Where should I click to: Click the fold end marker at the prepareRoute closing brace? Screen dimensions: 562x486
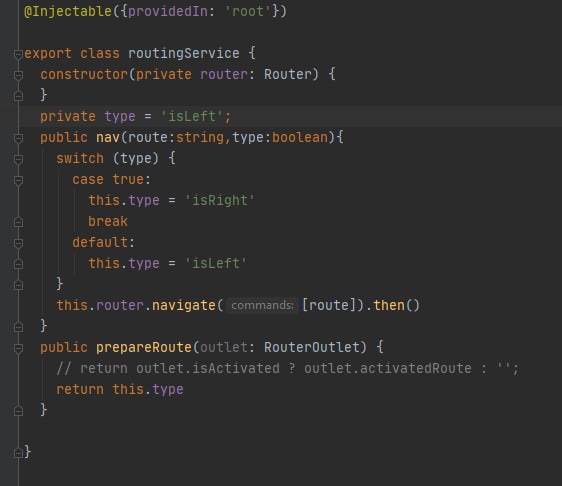(x=18, y=411)
